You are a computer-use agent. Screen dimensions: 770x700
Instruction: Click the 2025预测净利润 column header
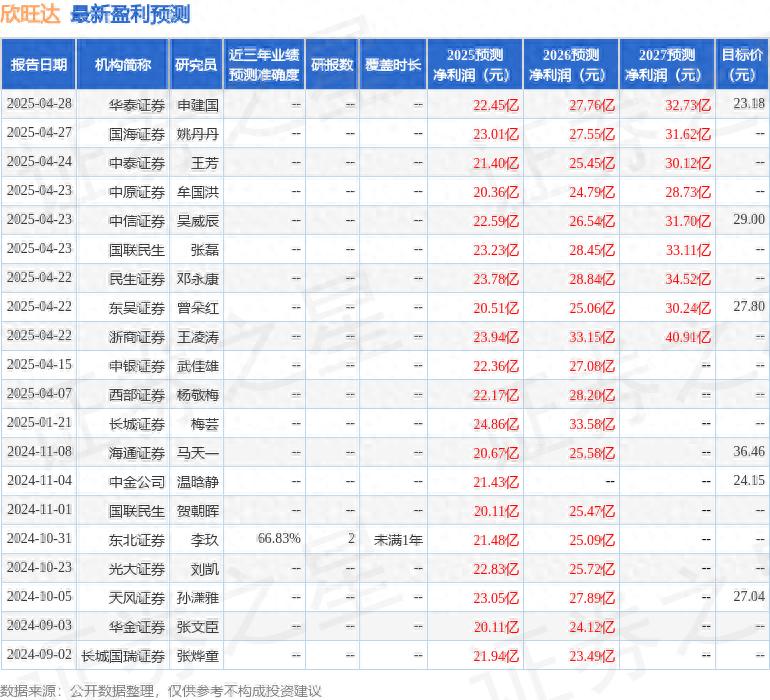point(475,64)
